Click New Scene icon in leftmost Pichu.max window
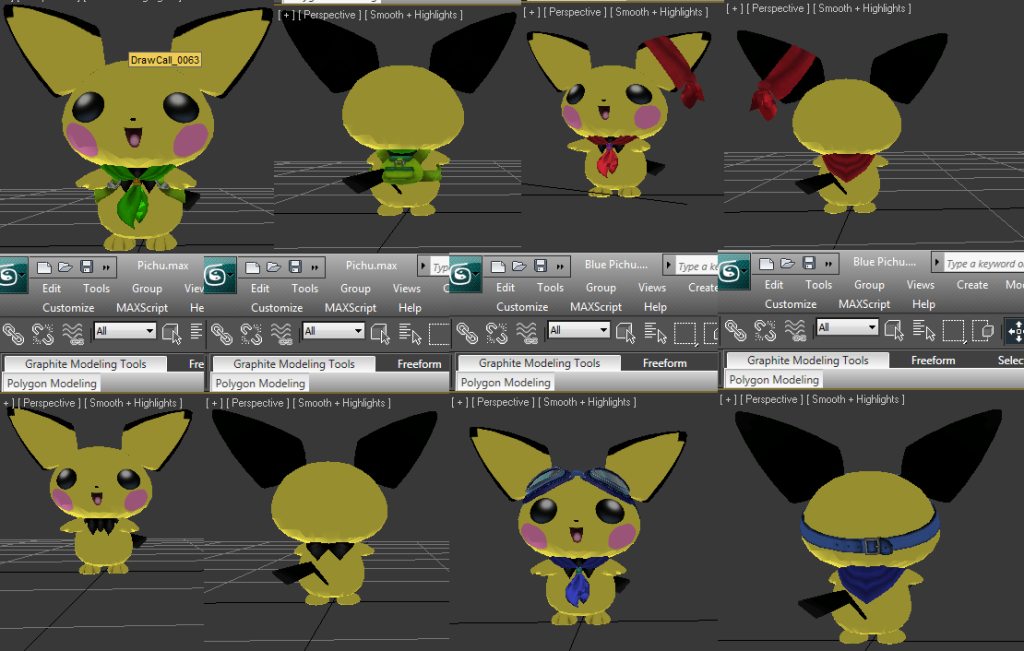This screenshot has height=651, width=1024. [x=44, y=266]
